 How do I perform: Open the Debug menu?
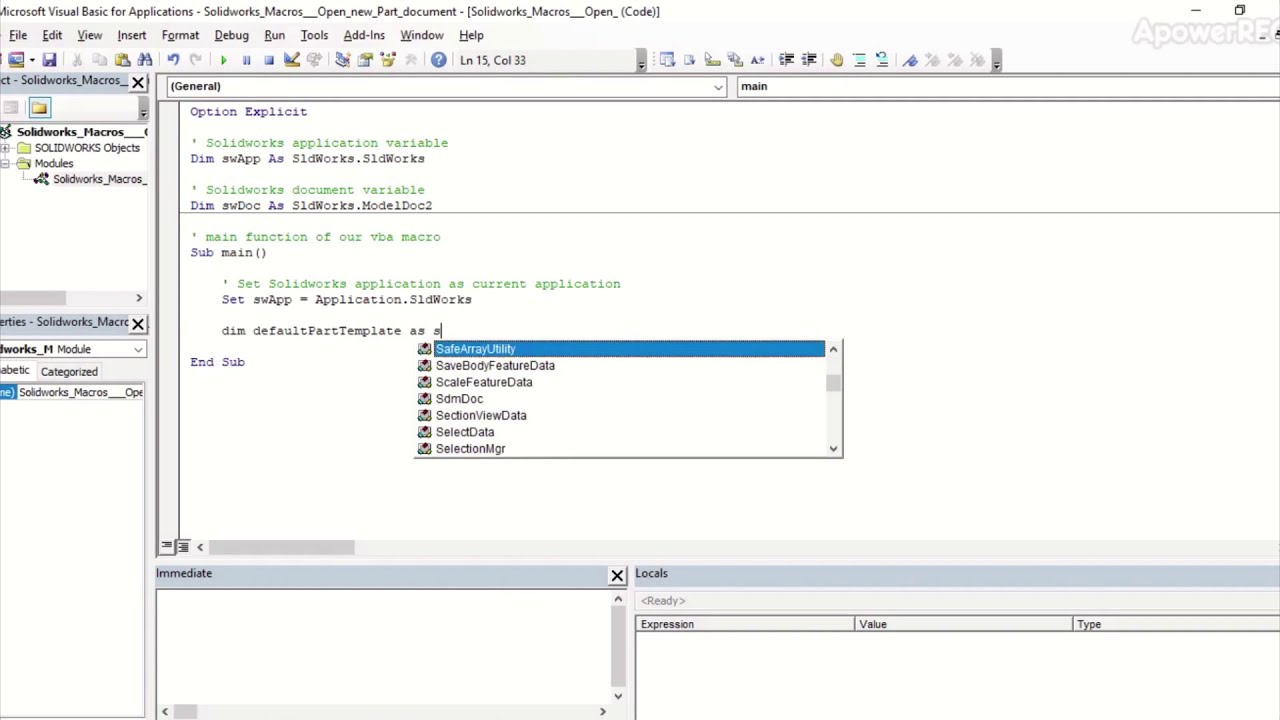231,35
